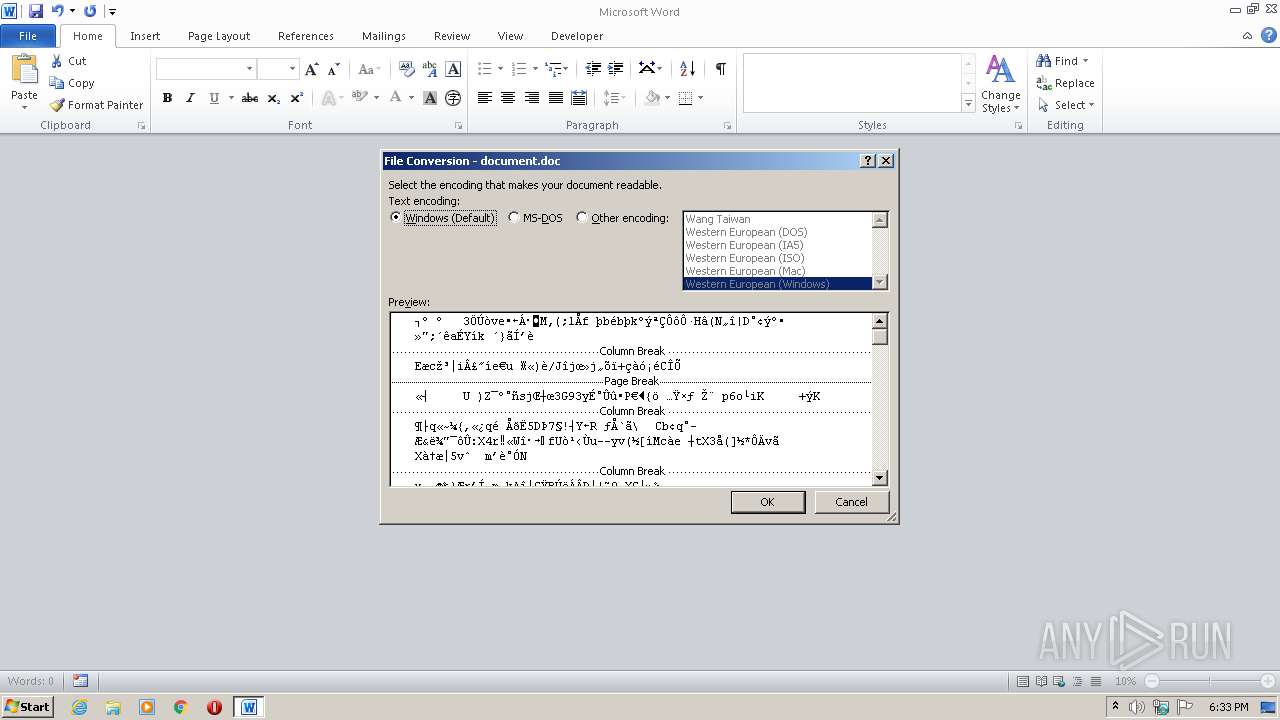This screenshot has height=720, width=1280.
Task: Show paragraph marks with pilcrow icon
Action: pos(720,69)
